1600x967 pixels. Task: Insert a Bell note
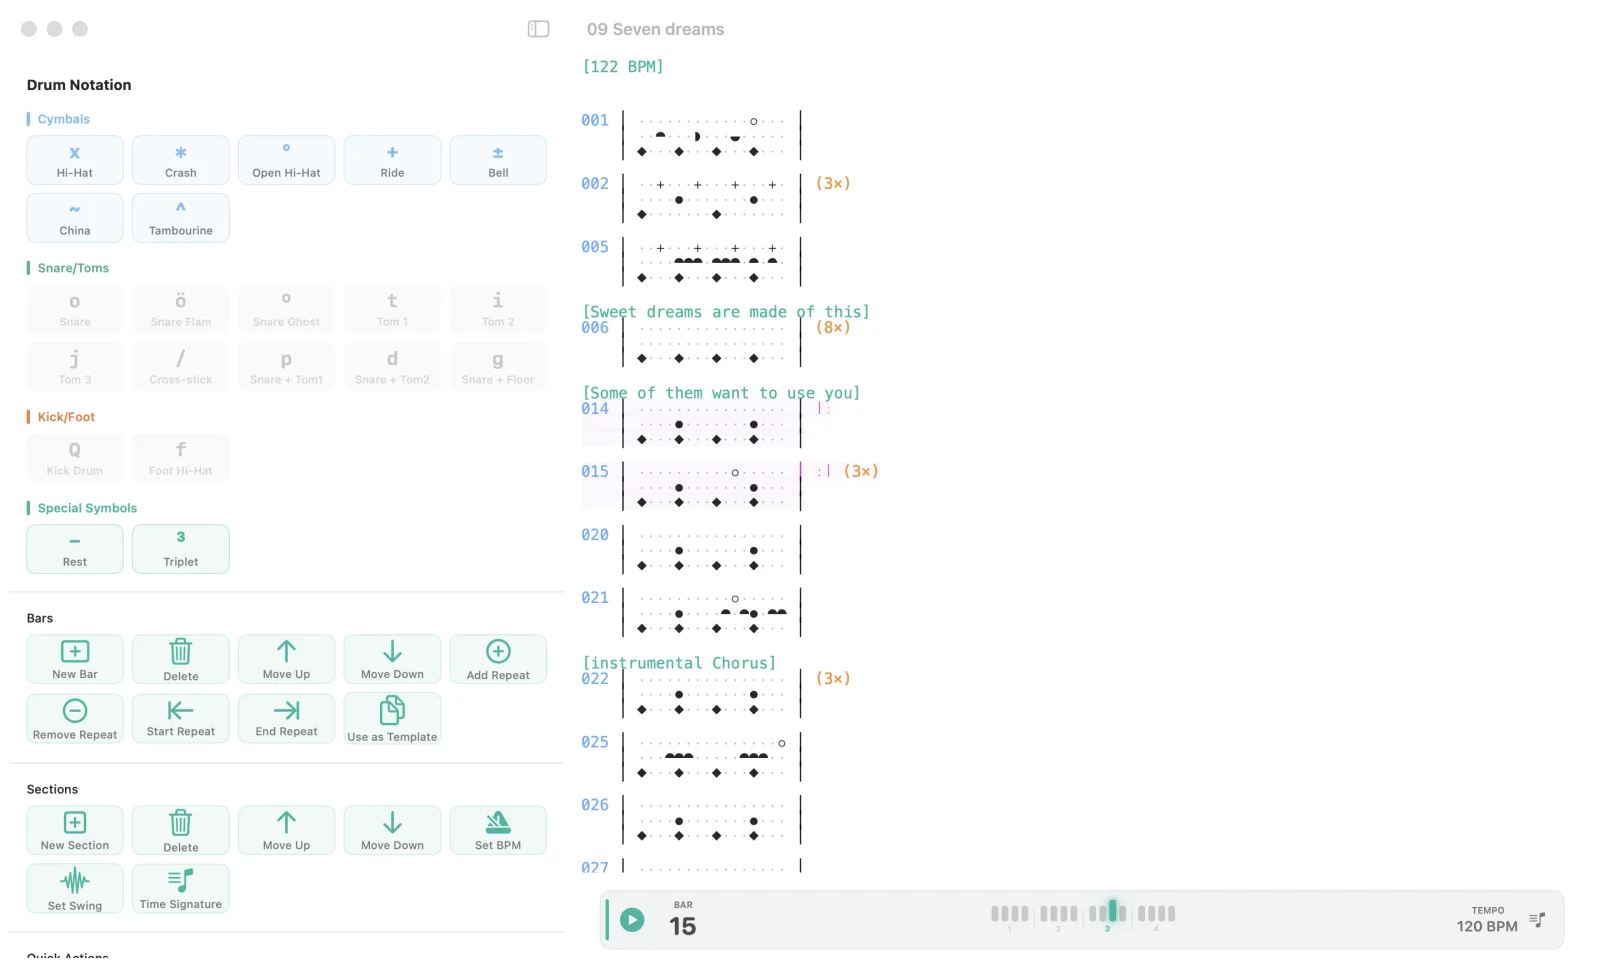498,160
